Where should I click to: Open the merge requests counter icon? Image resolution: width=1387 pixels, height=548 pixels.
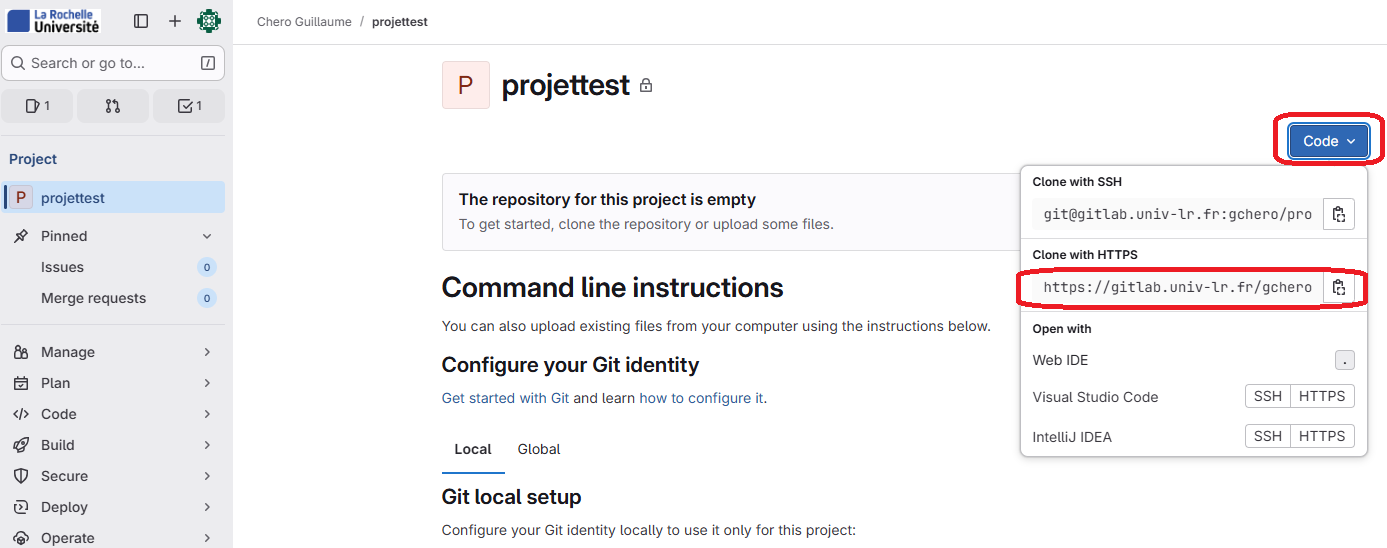pos(113,106)
